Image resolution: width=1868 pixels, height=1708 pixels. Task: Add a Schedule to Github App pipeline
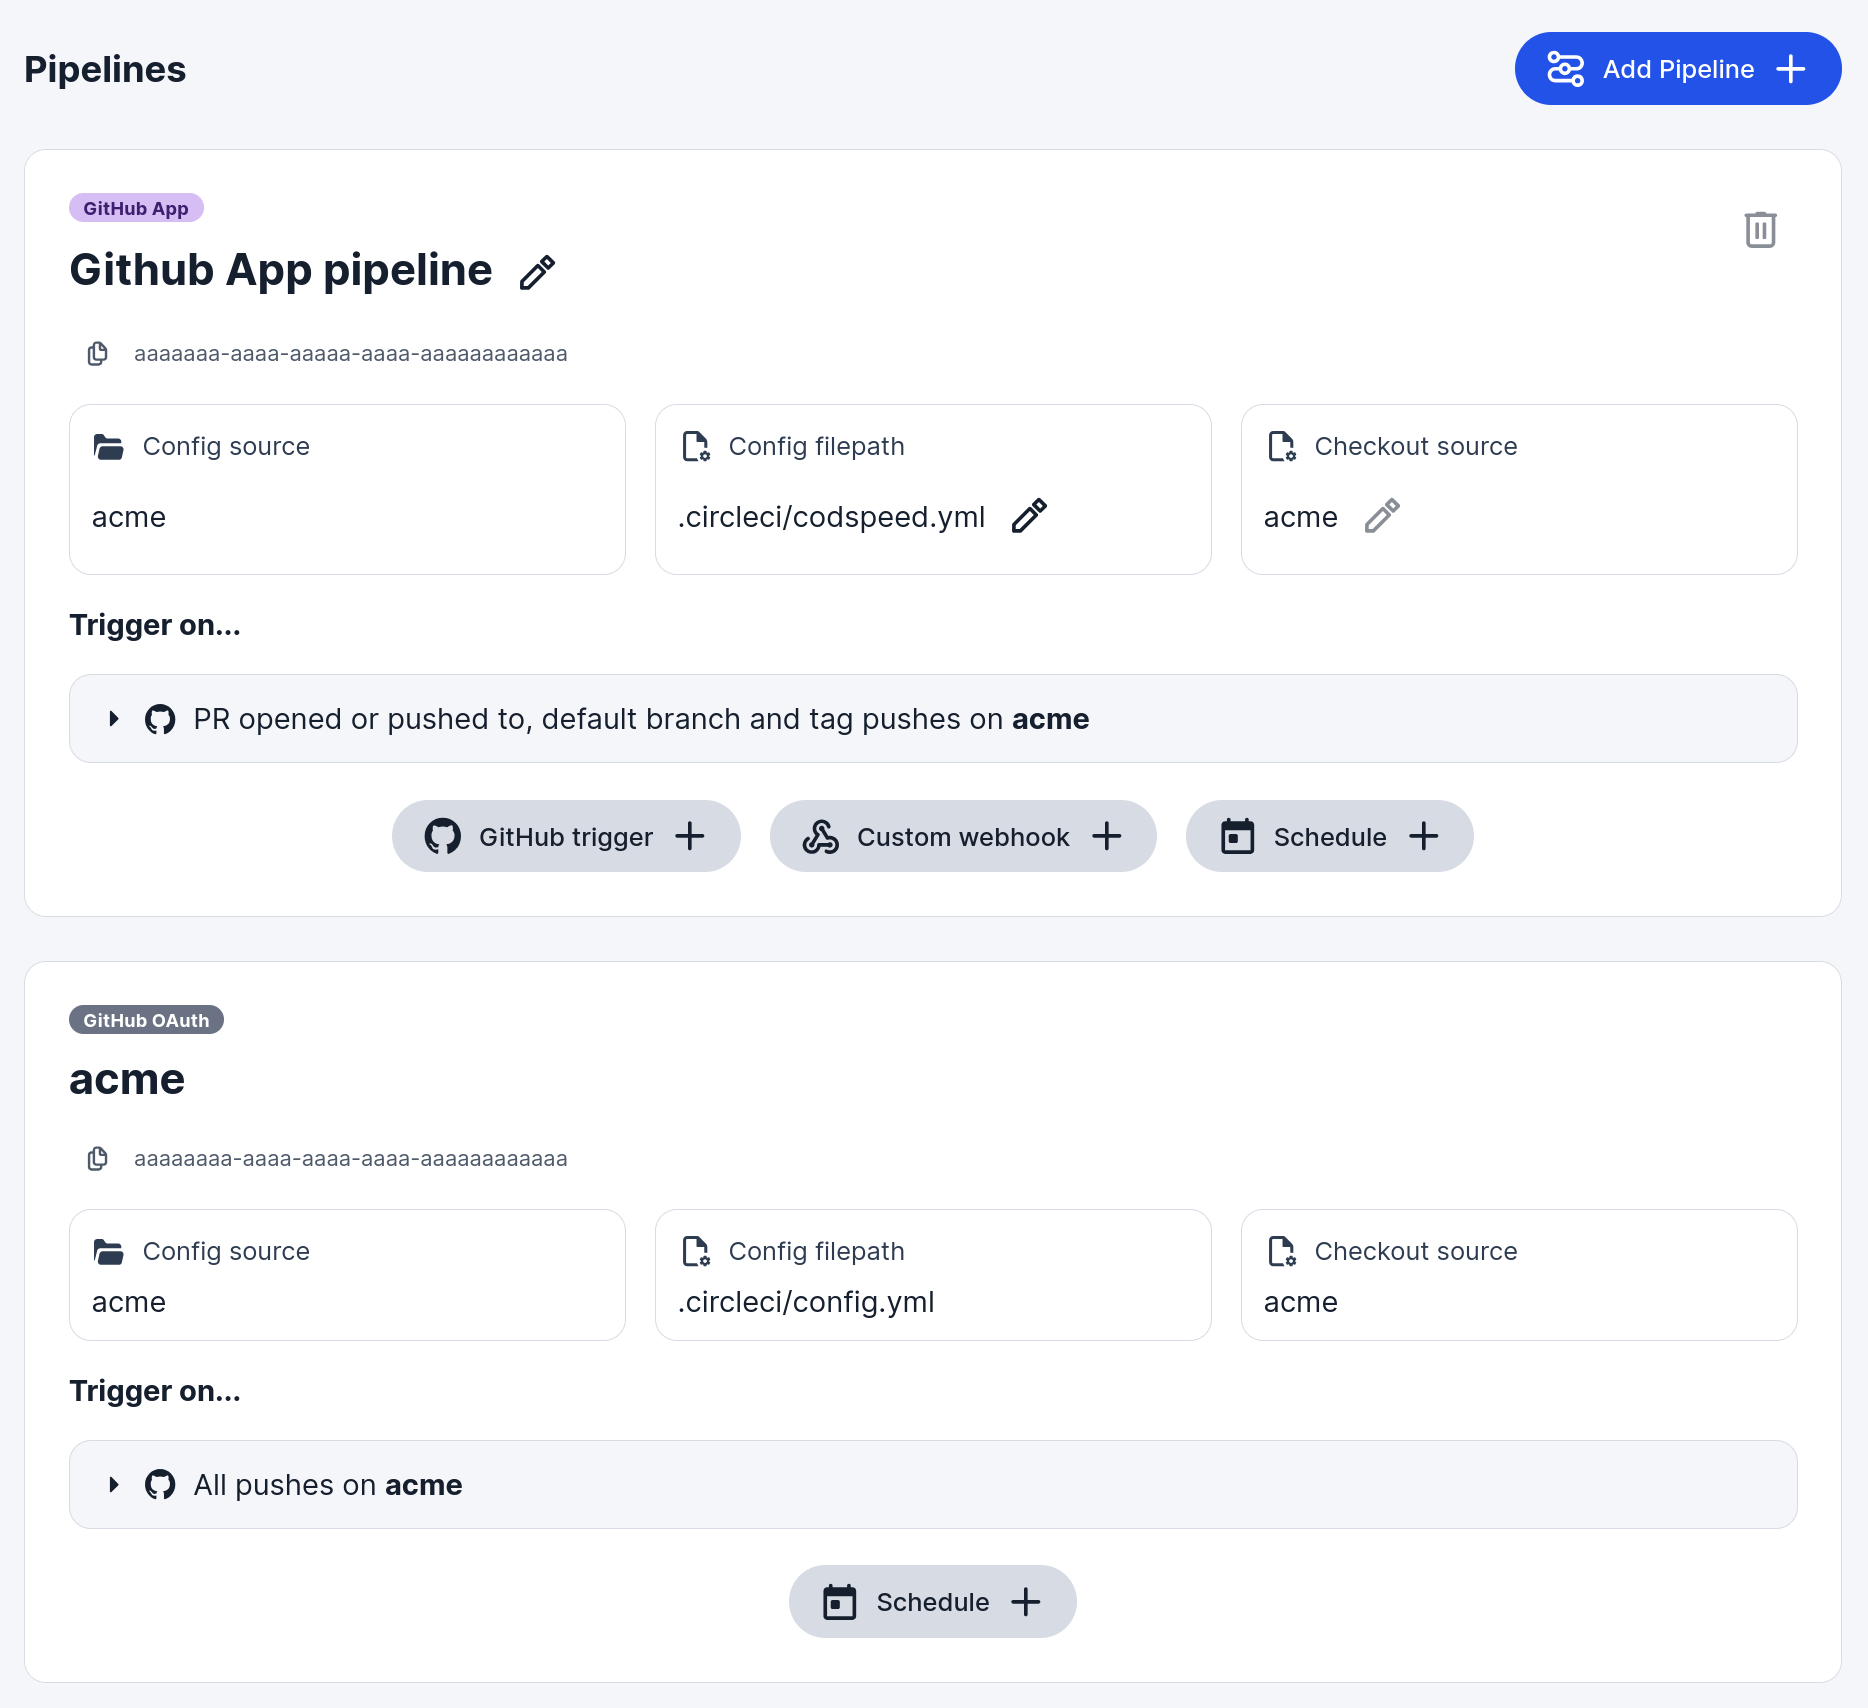[1329, 836]
